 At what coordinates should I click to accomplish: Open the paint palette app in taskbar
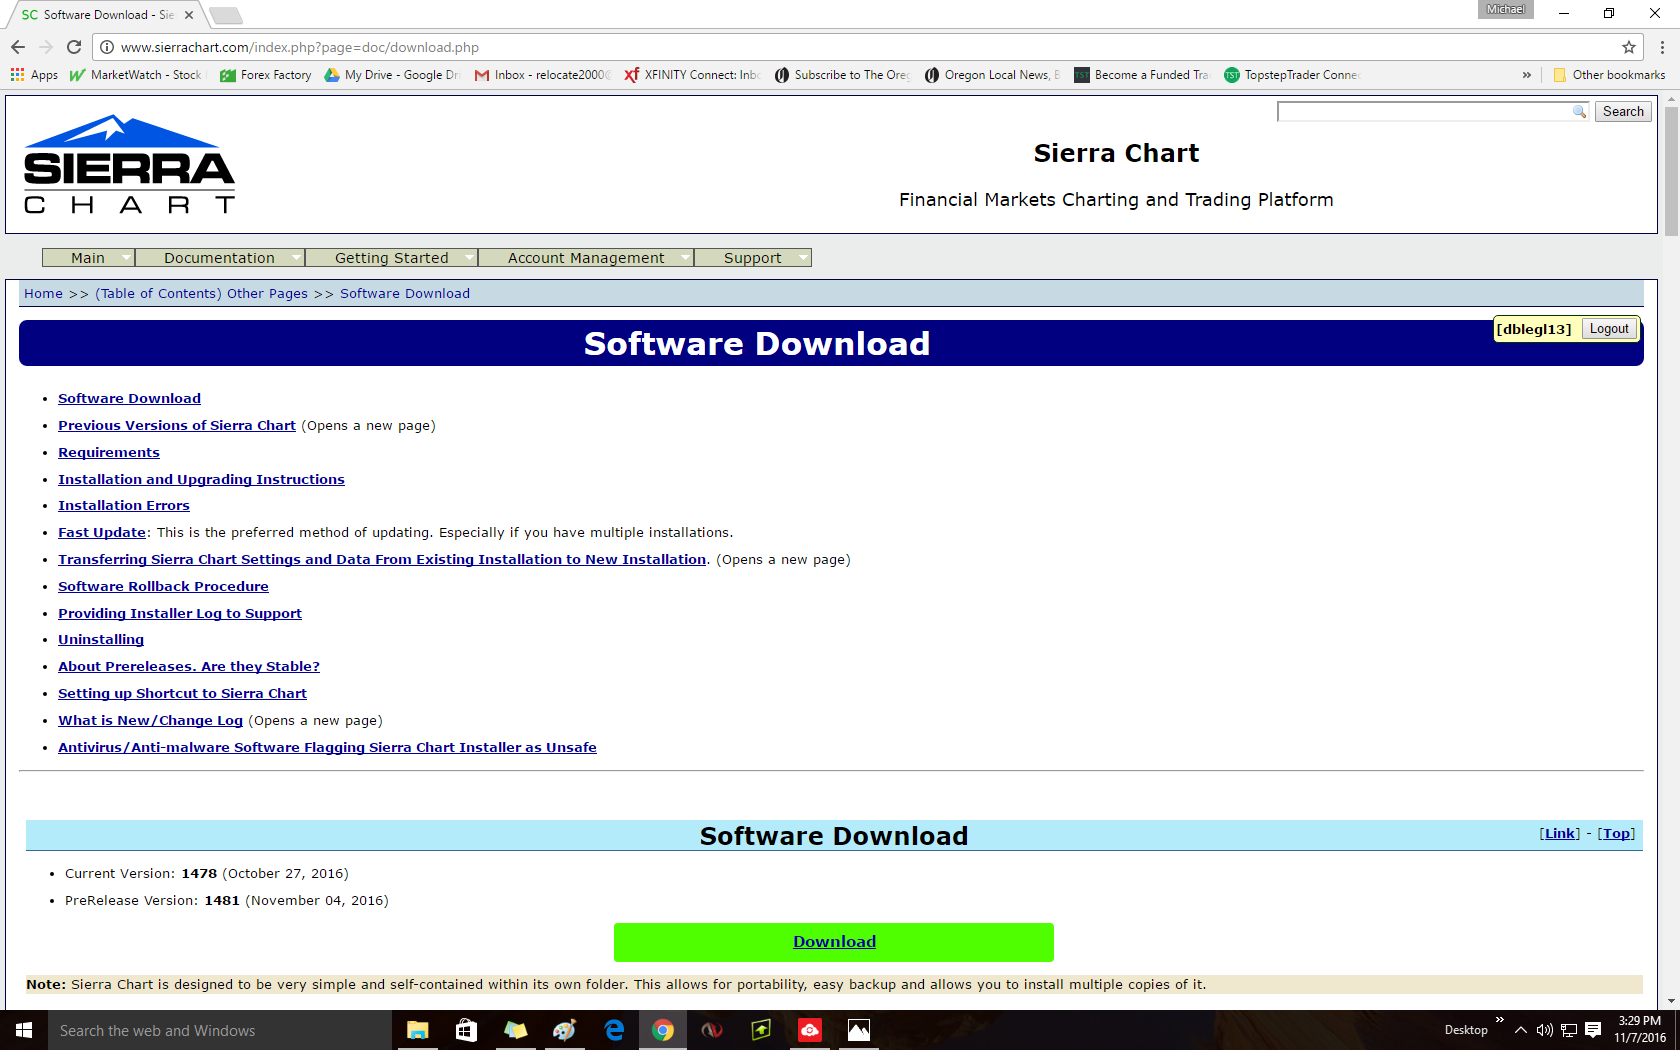pyautogui.click(x=564, y=1030)
